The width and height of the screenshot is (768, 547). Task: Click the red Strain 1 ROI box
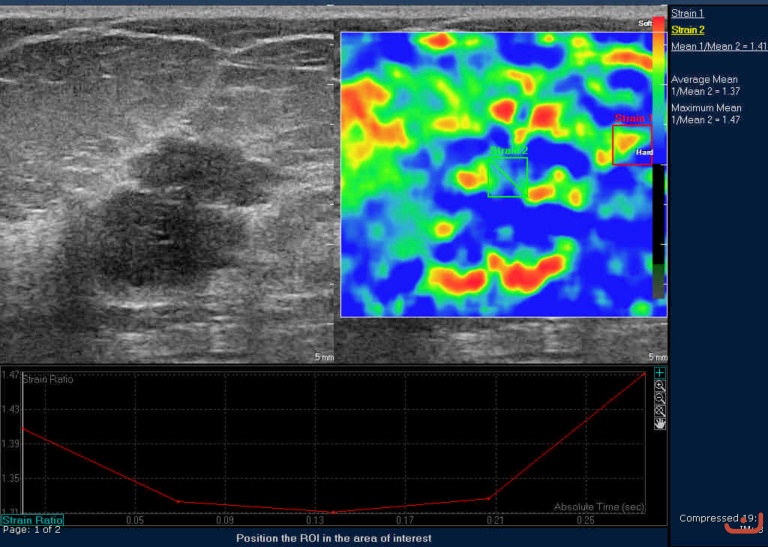click(631, 145)
